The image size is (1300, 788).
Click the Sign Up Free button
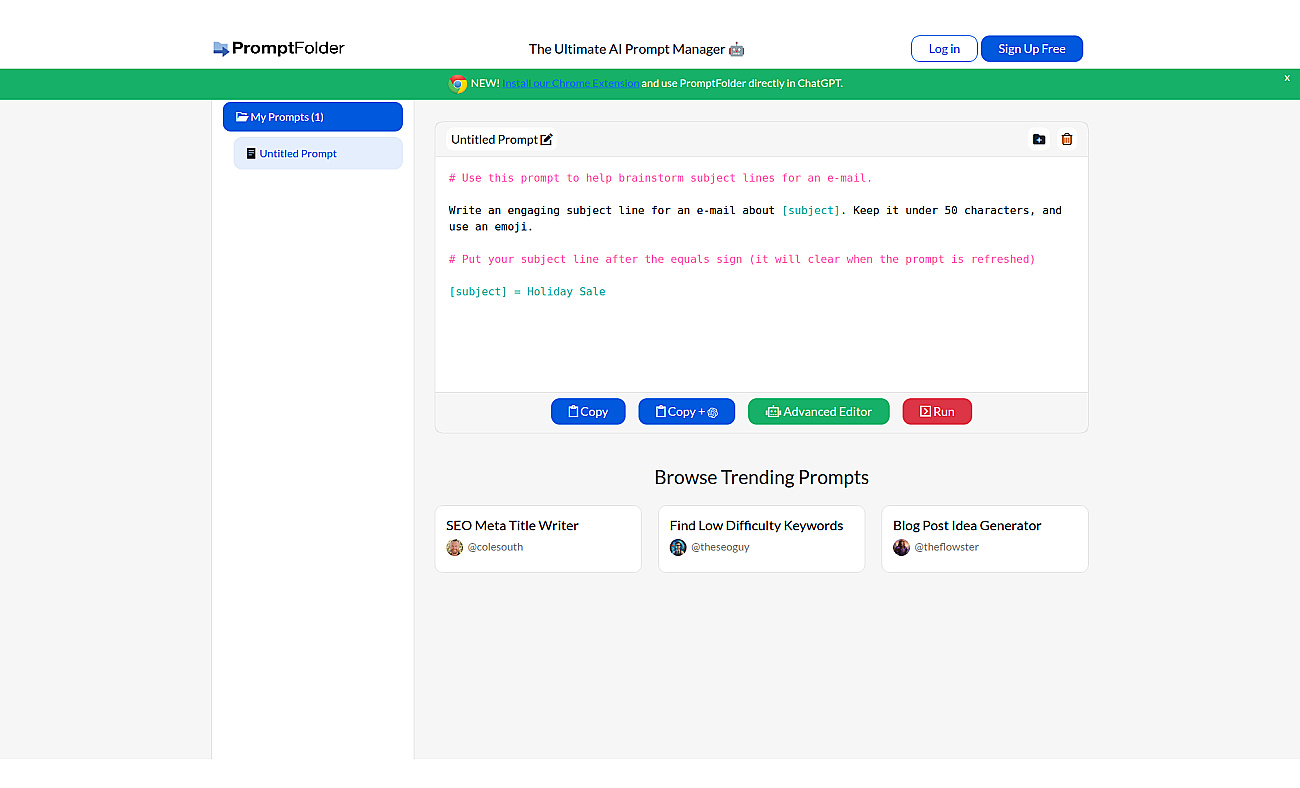(x=1032, y=49)
